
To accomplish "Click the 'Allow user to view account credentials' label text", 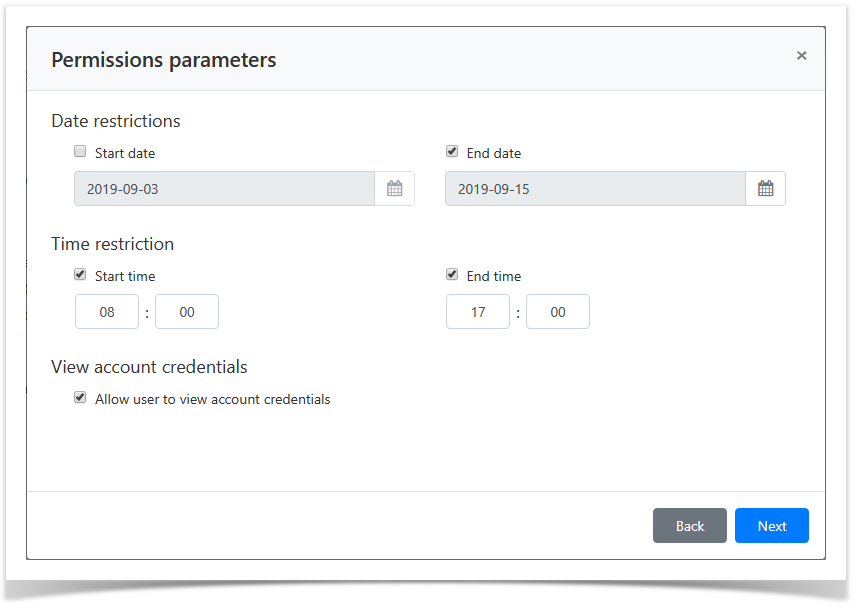I will pyautogui.click(x=212, y=400).
